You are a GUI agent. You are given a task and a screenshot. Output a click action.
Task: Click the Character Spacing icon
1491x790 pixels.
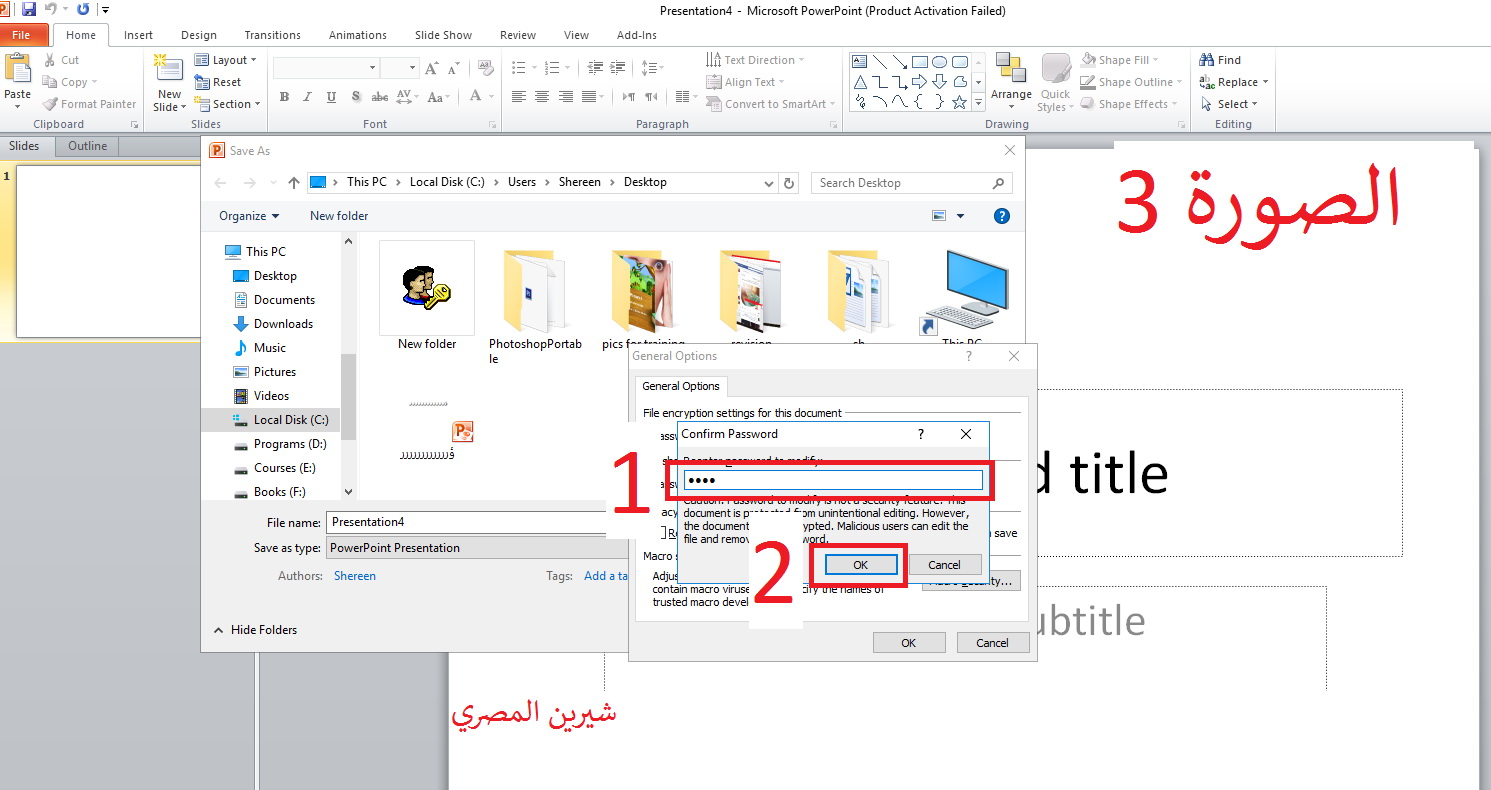[406, 97]
